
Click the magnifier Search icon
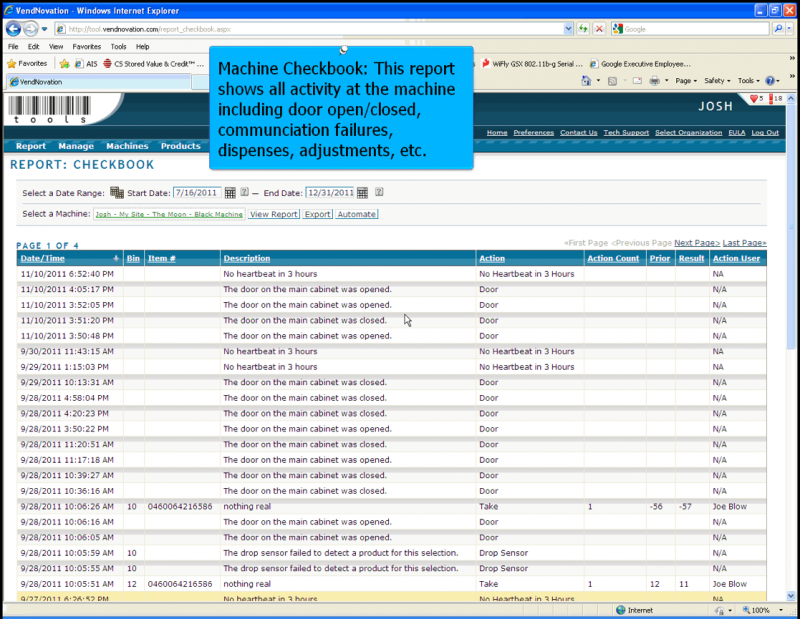[x=779, y=29]
